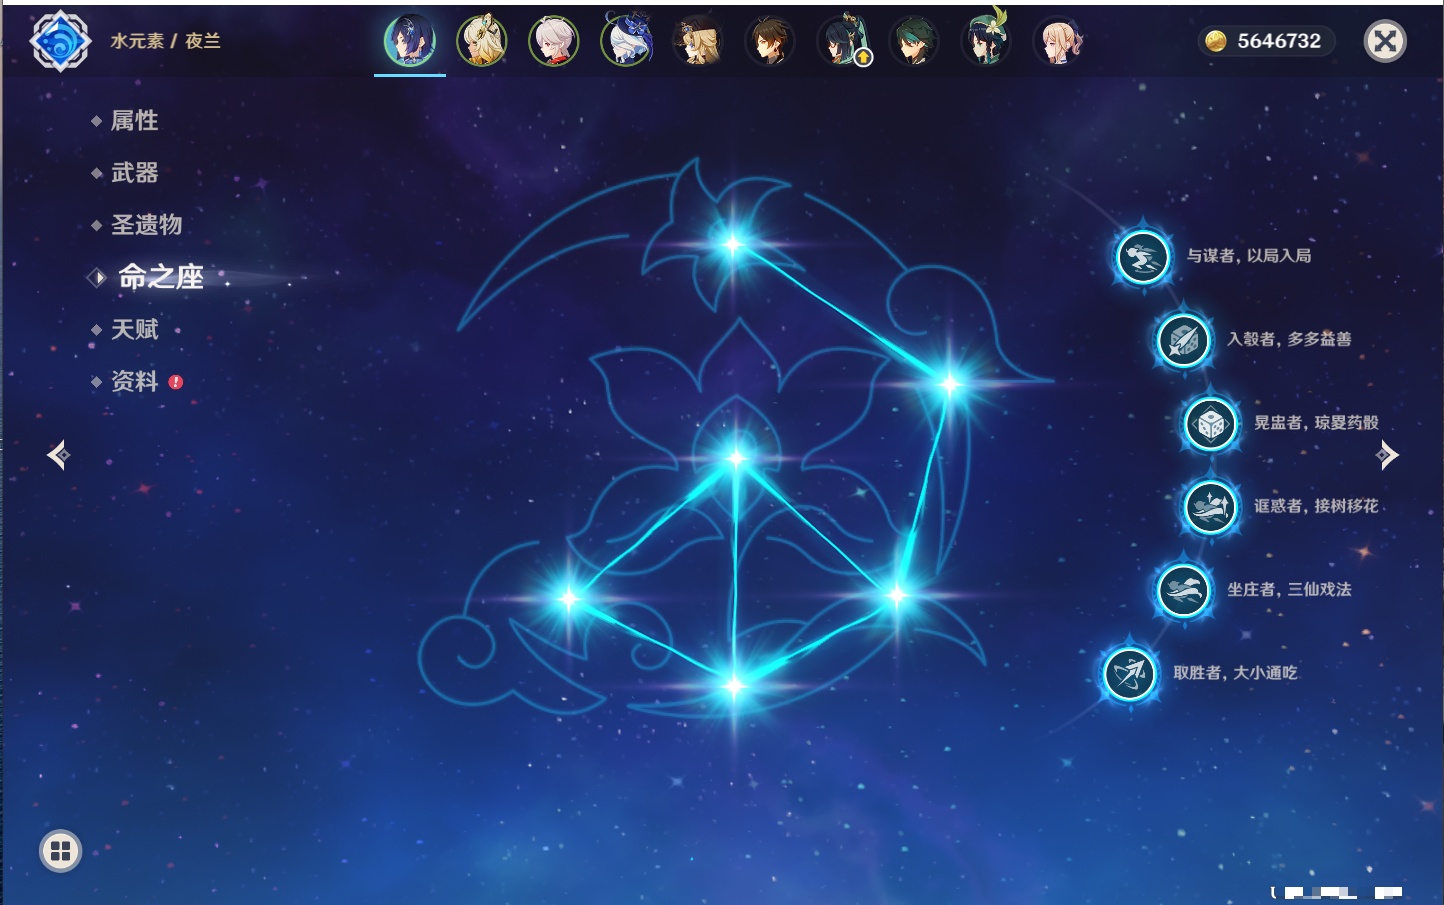The width and height of the screenshot is (1444, 905).
Task: Open the 圣遗物 artifacts tab
Action: [x=146, y=225]
